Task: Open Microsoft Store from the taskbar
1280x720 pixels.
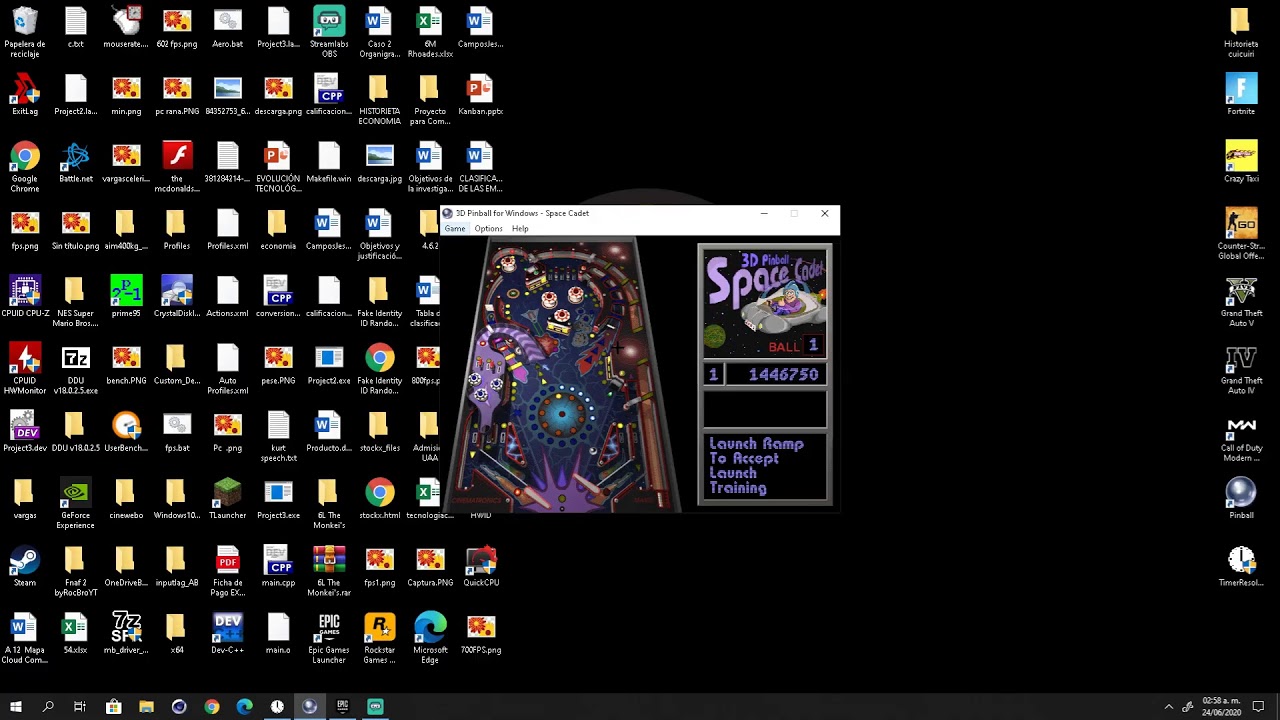Action: pos(113,706)
